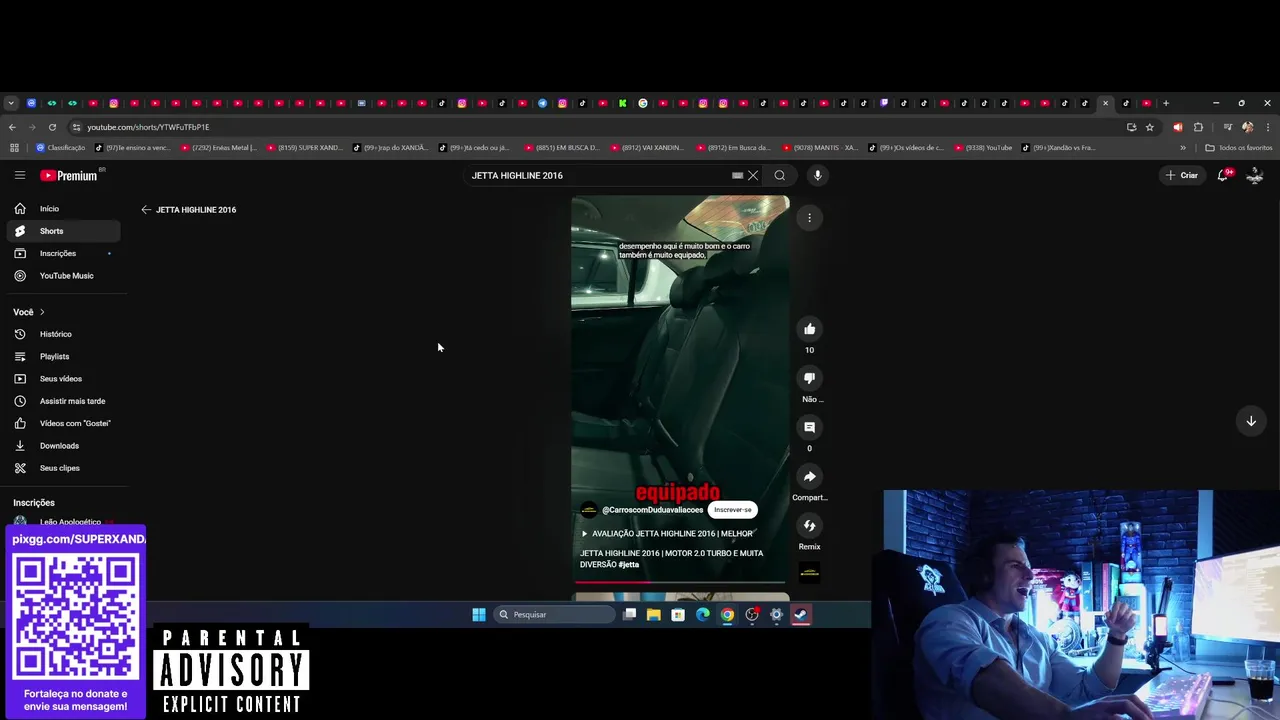
Task: Open the Short's three-dot options menu
Action: [809, 218]
